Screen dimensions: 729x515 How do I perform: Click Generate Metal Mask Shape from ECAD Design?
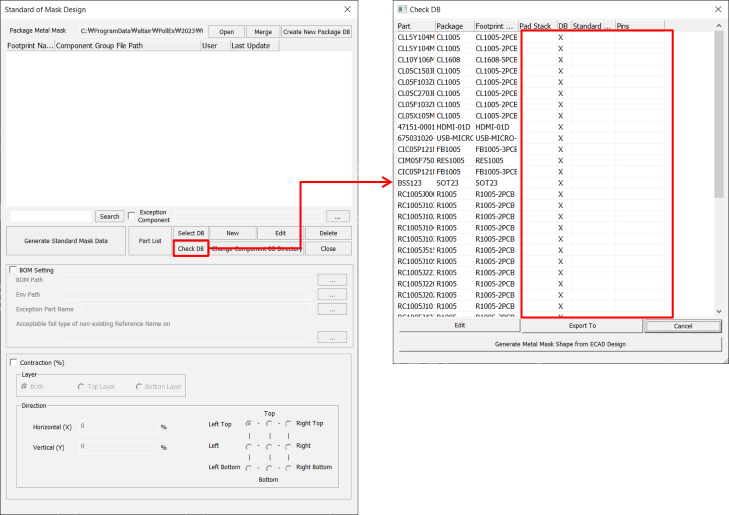560,343
